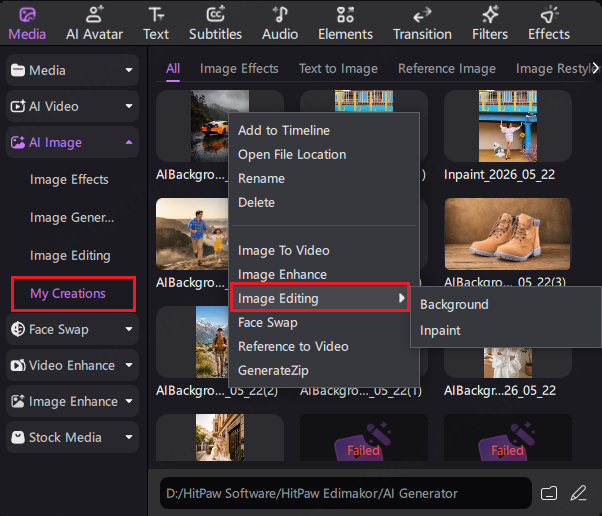The image size is (602, 516).
Task: Open the AI Avatar tool
Action: point(94,24)
